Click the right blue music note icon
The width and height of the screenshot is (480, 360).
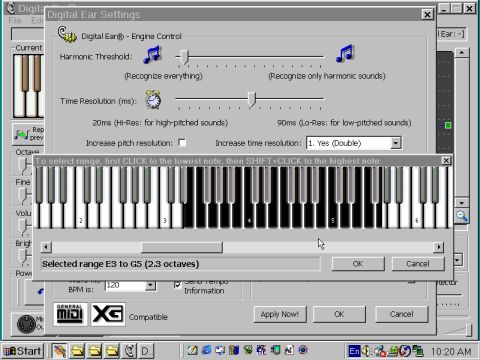click(345, 54)
